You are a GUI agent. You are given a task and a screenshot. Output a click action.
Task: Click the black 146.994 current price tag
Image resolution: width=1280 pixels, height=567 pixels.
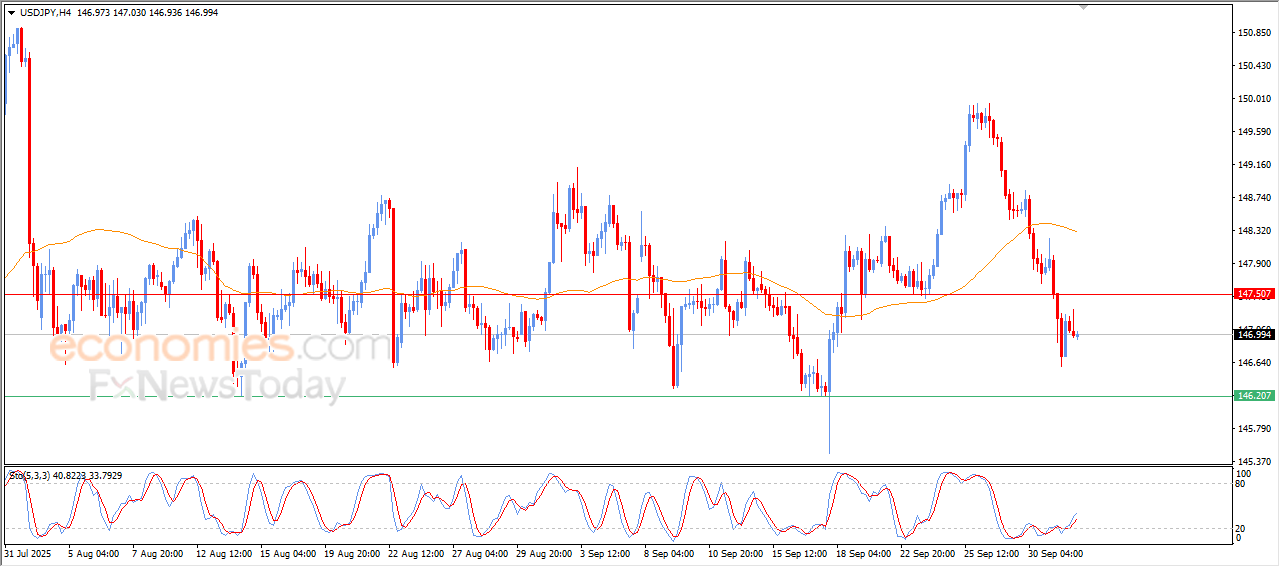(x=1254, y=335)
